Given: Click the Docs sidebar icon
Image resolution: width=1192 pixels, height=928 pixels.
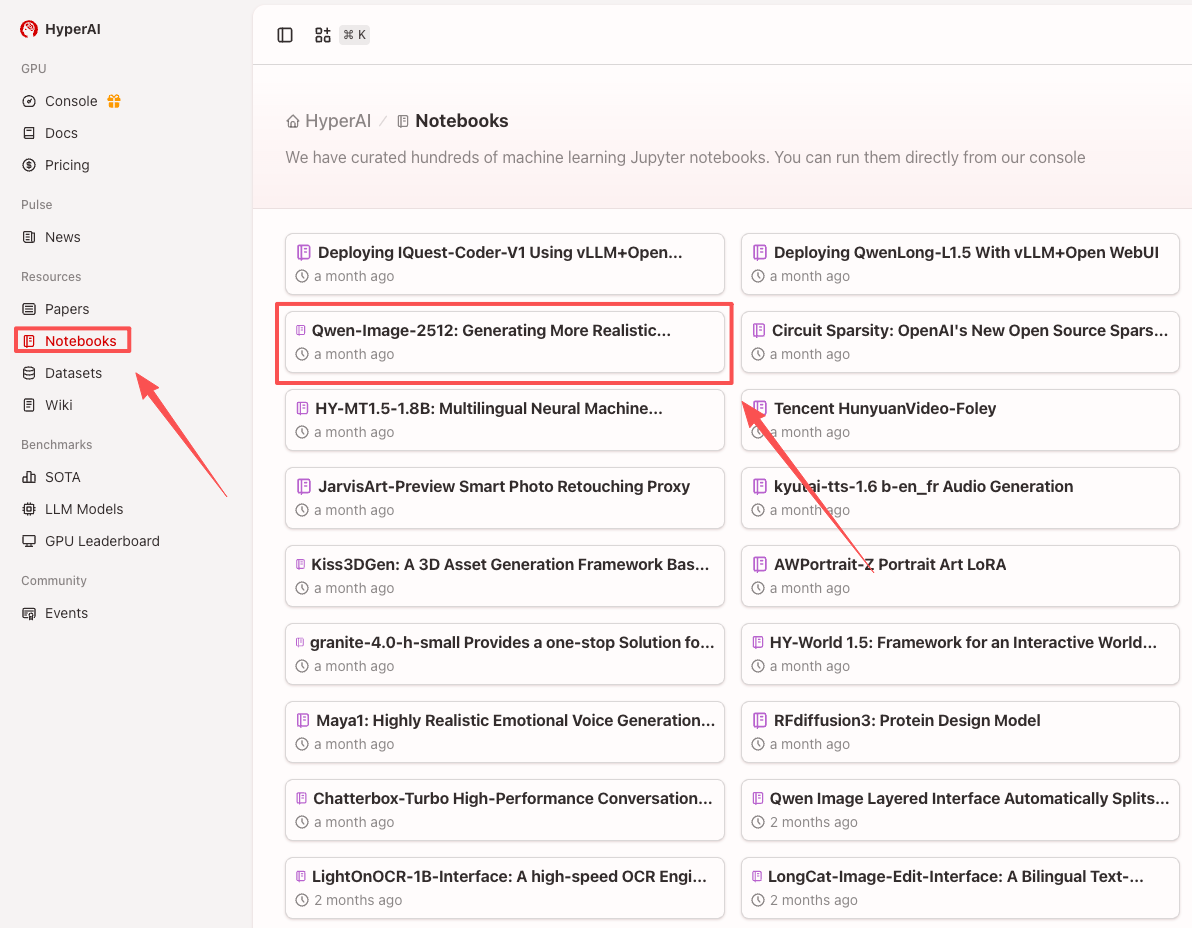Looking at the screenshot, I should (29, 133).
